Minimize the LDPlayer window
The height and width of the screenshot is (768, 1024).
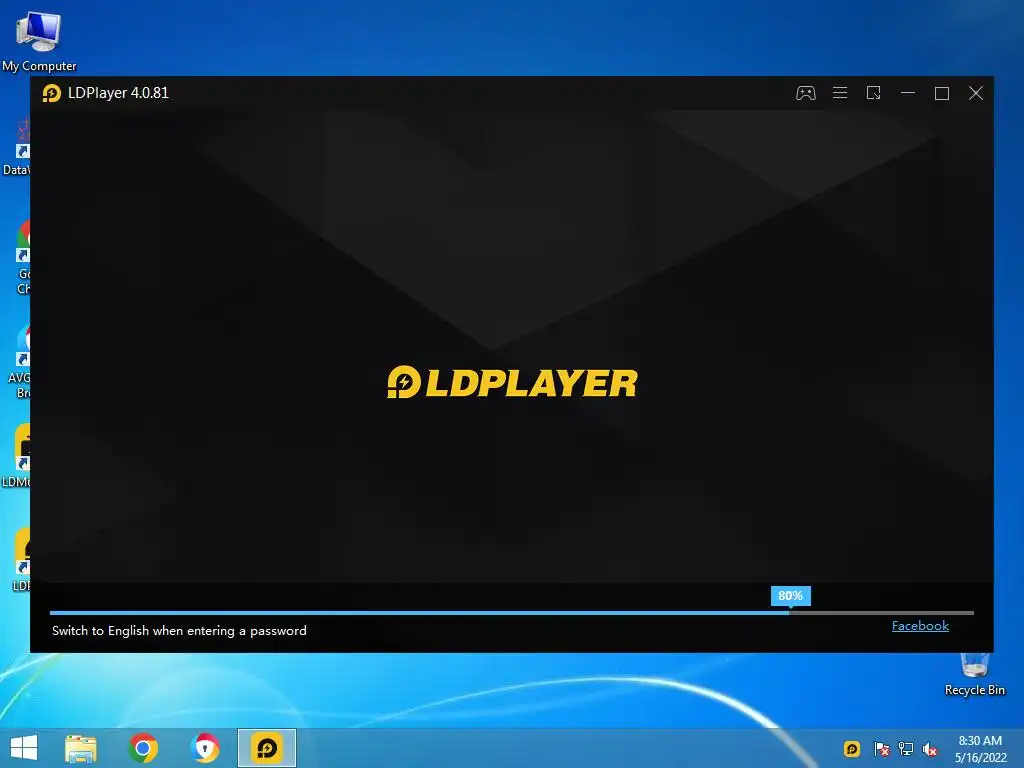click(908, 93)
